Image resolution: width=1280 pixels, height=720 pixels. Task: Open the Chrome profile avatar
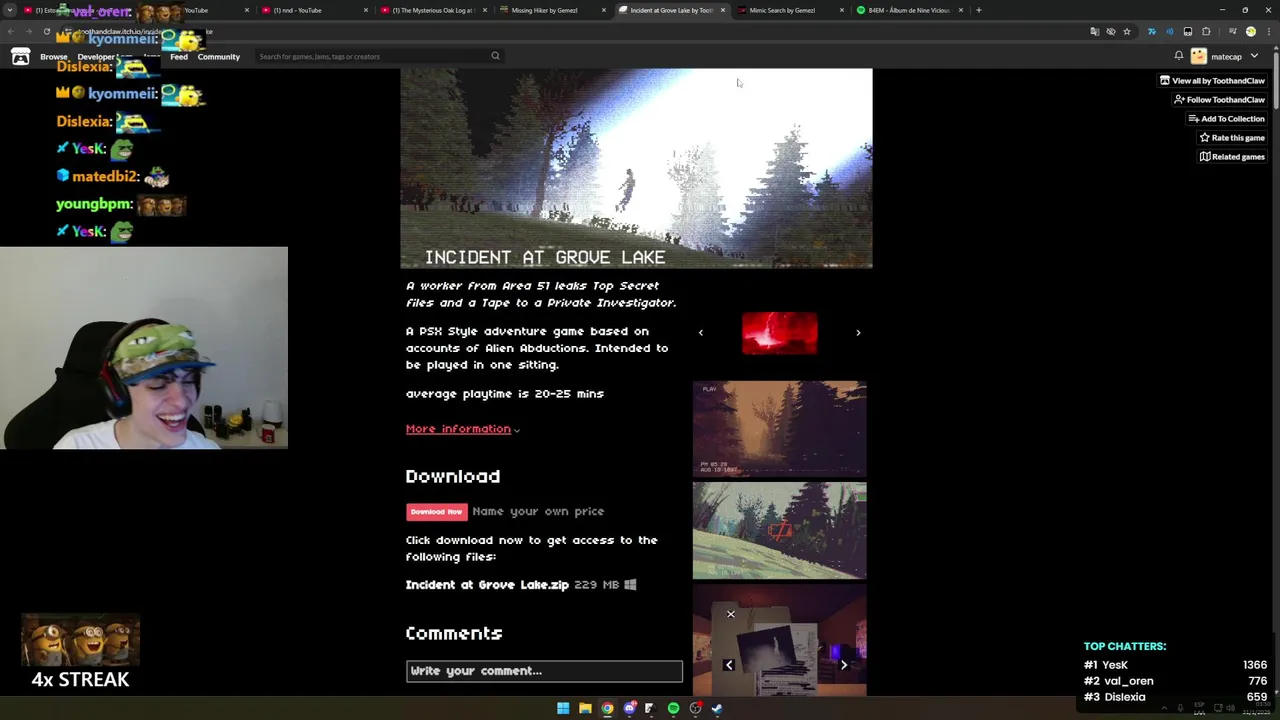click(1251, 32)
